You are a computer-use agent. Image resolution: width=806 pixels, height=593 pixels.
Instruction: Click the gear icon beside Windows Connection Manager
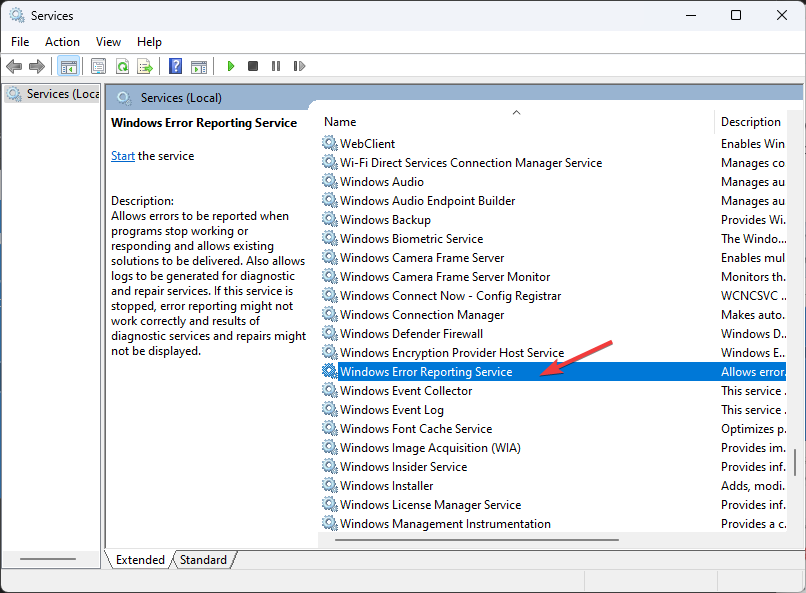(329, 314)
